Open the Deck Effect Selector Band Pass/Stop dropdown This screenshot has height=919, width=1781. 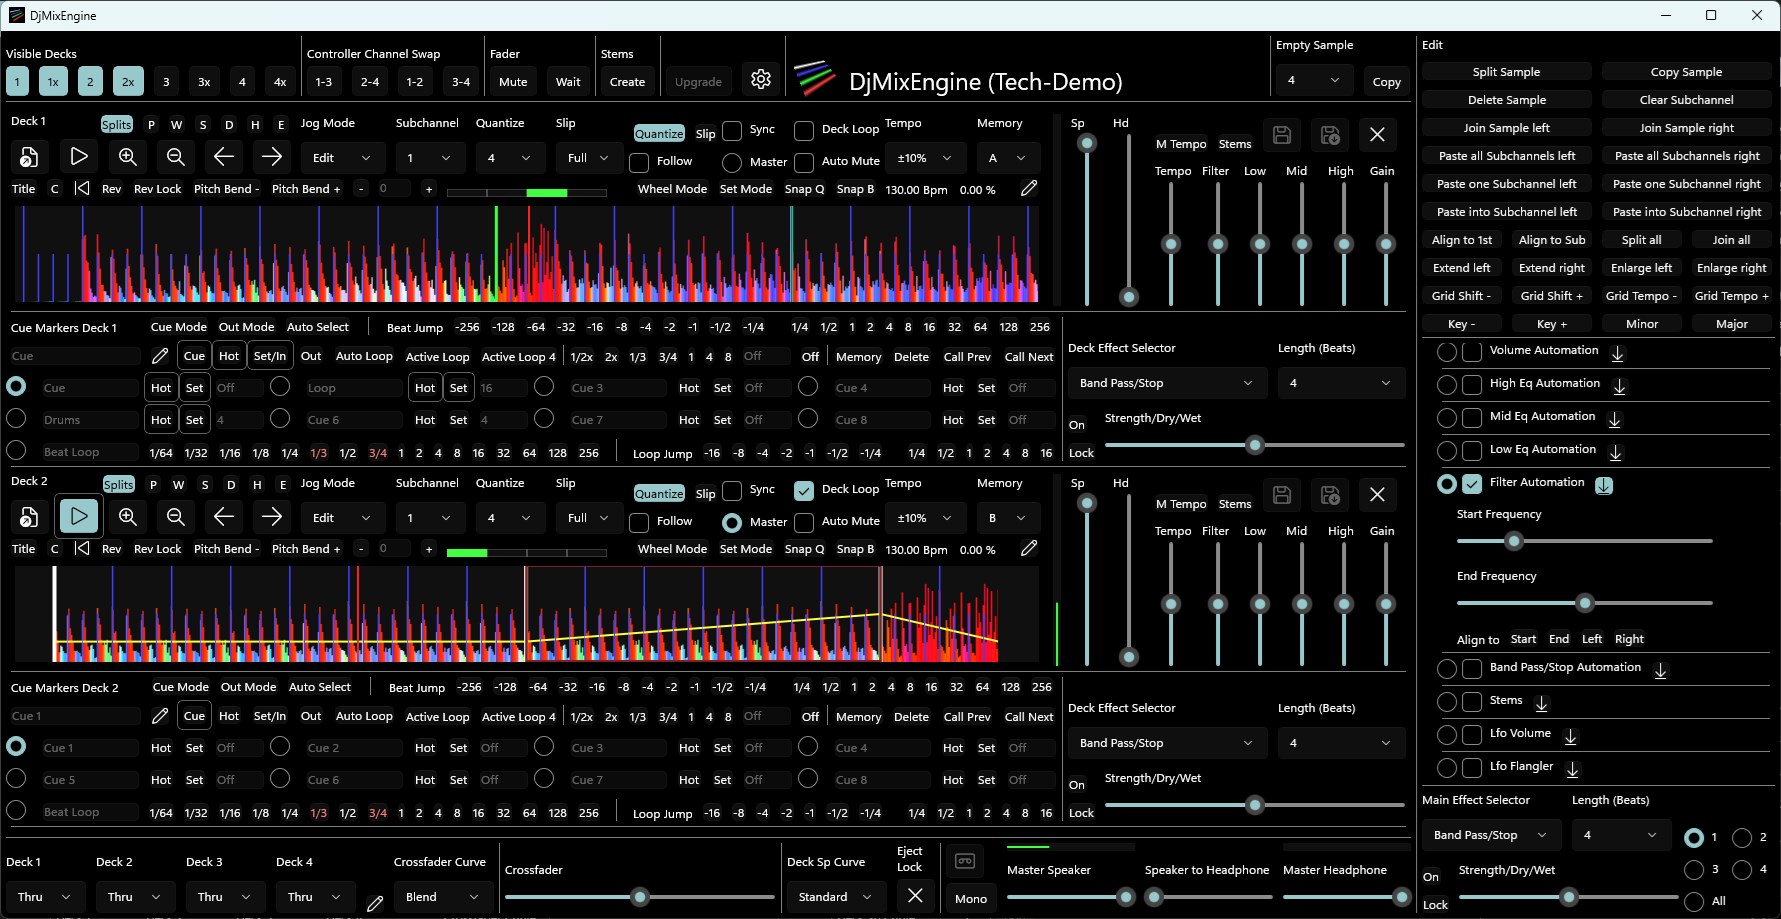(x=1166, y=382)
